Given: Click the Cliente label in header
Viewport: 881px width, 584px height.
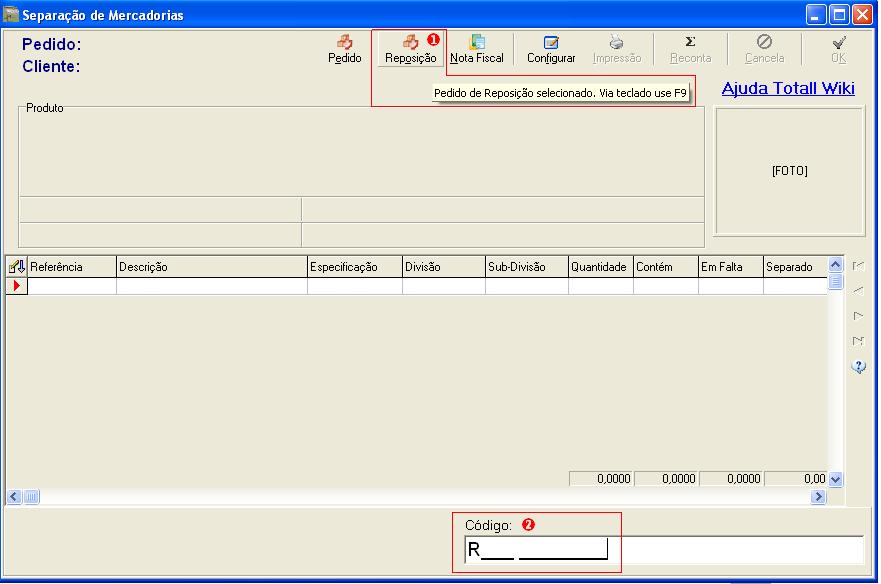Looking at the screenshot, I should pyautogui.click(x=51, y=66).
